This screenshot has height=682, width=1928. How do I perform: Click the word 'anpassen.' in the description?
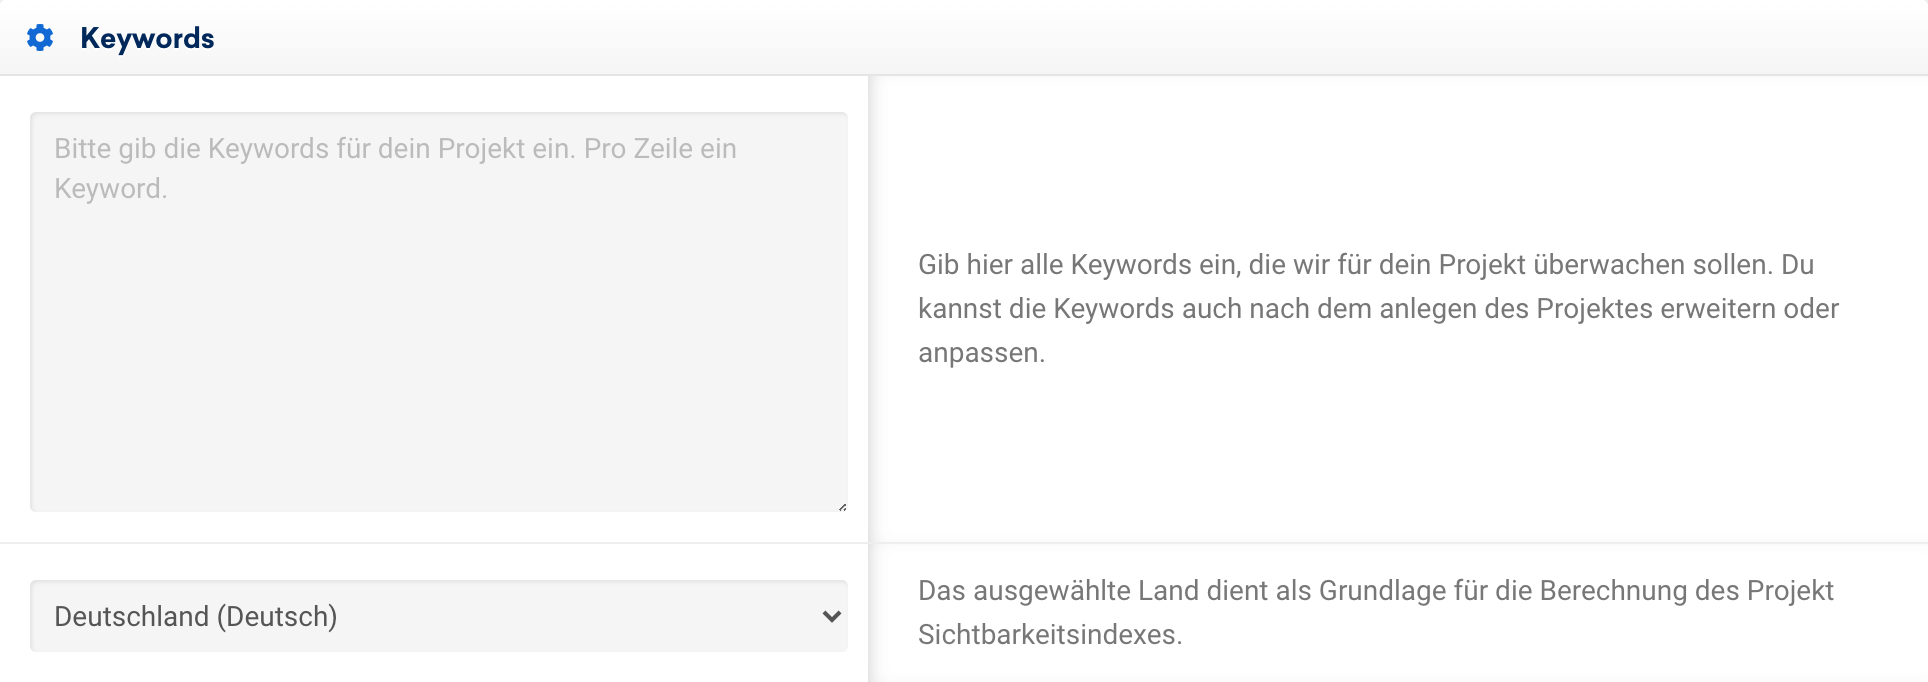tap(981, 353)
